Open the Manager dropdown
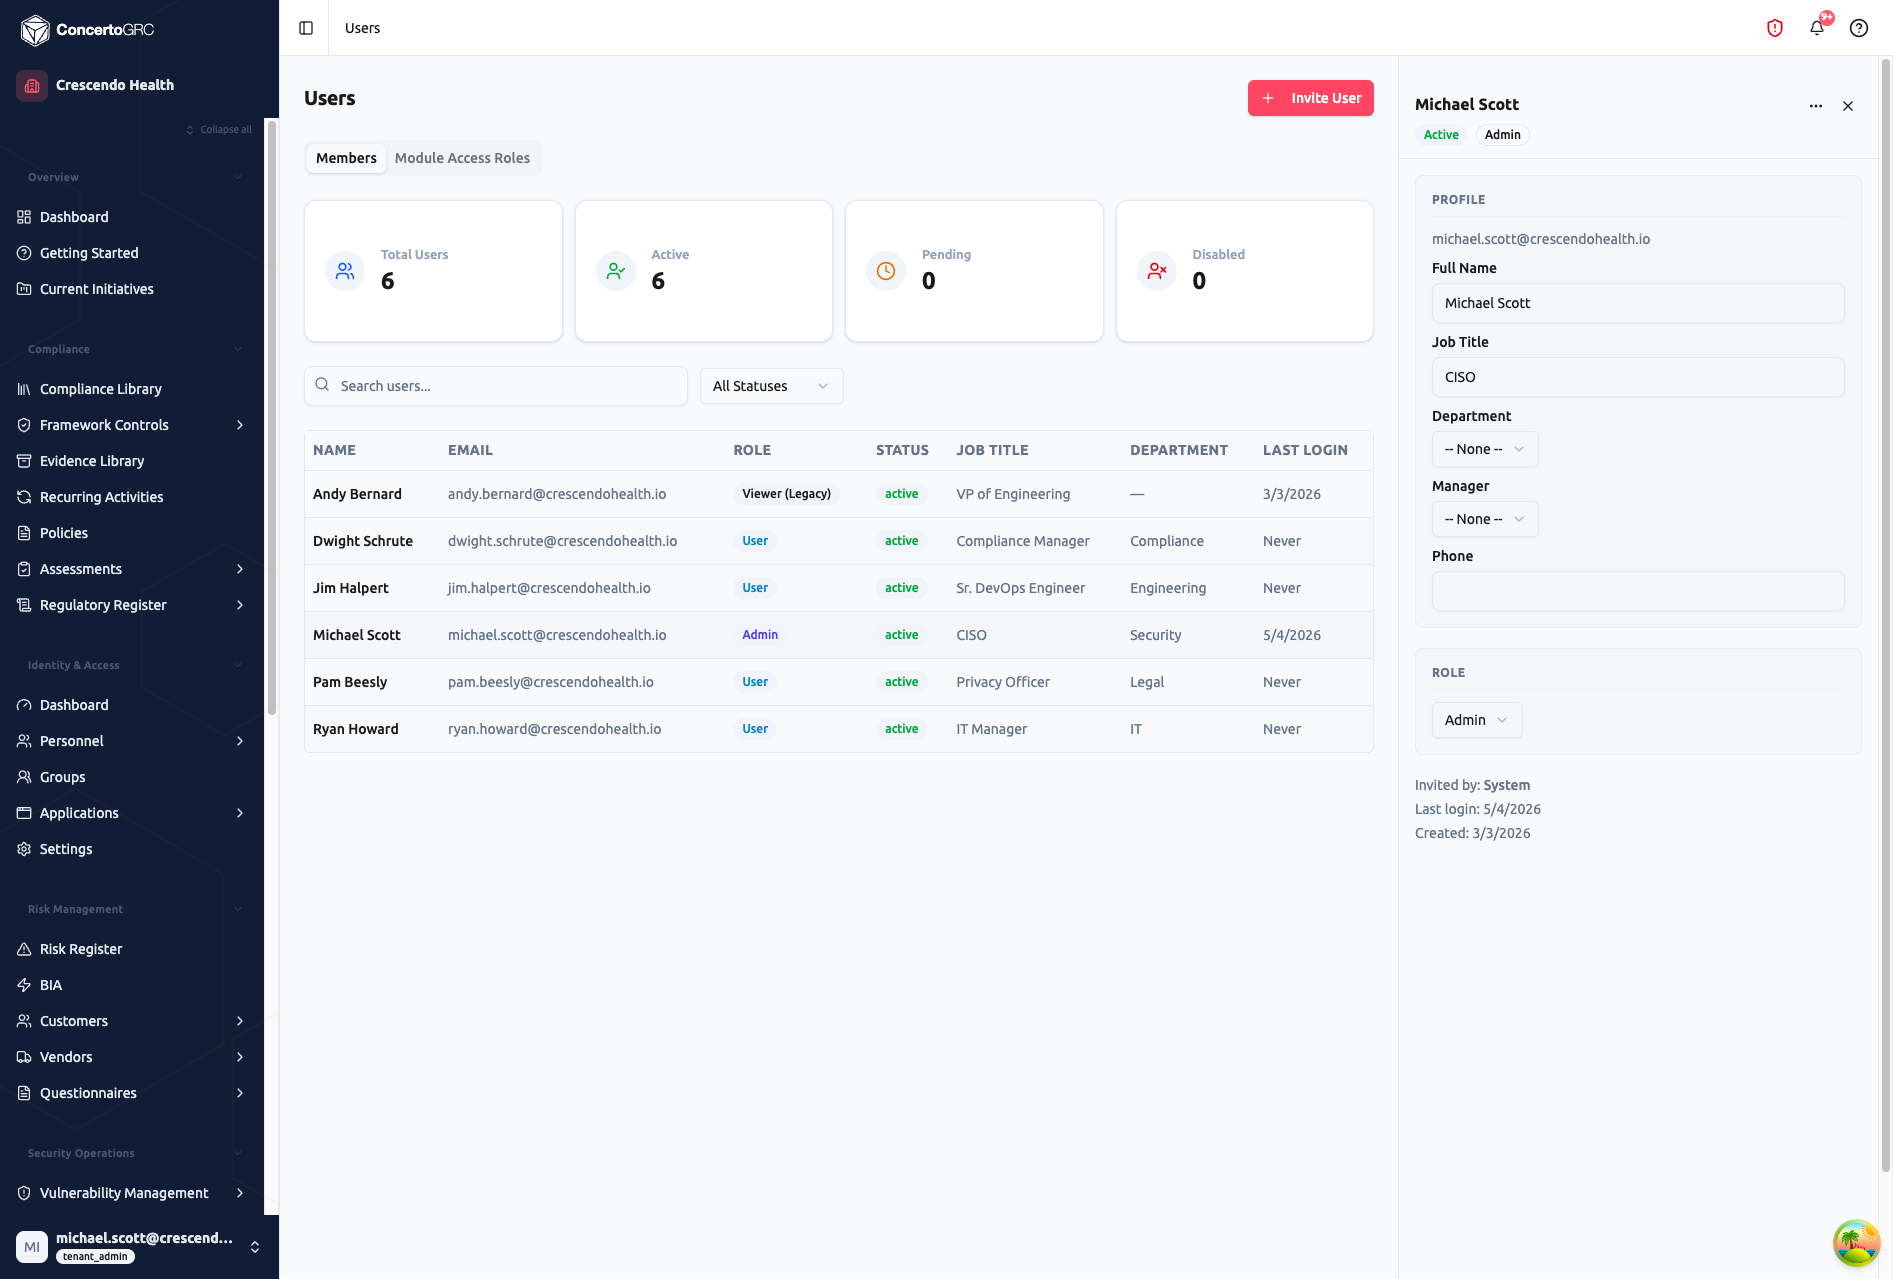This screenshot has width=1893, height=1279. 1485,519
